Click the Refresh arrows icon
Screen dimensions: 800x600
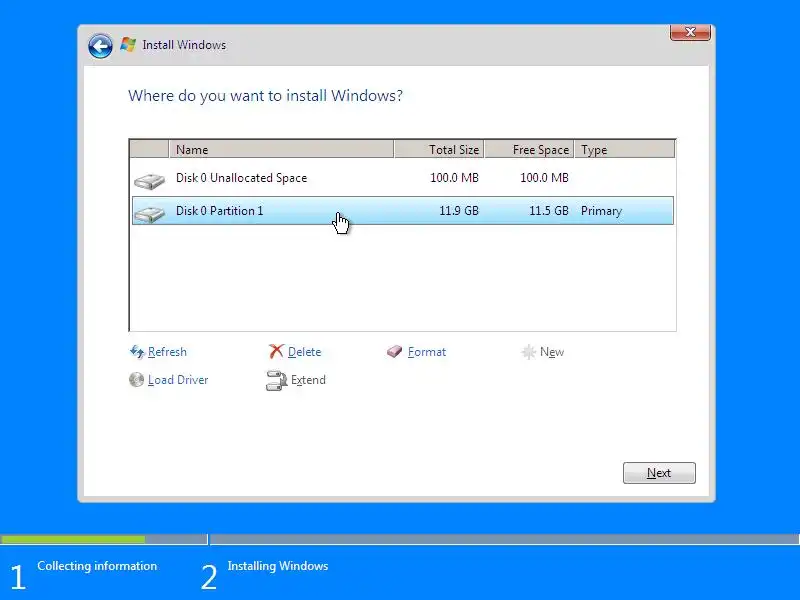click(137, 352)
